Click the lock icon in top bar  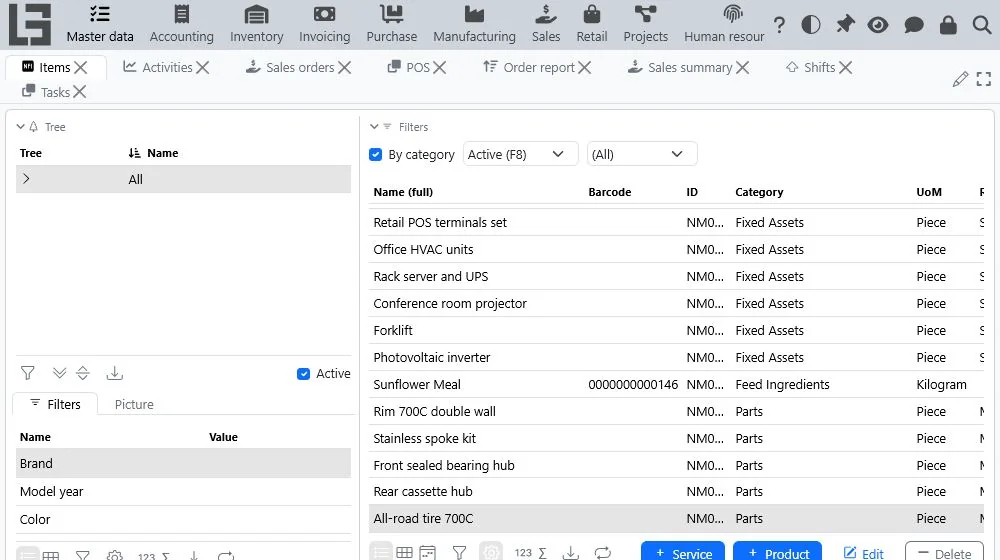click(x=948, y=25)
